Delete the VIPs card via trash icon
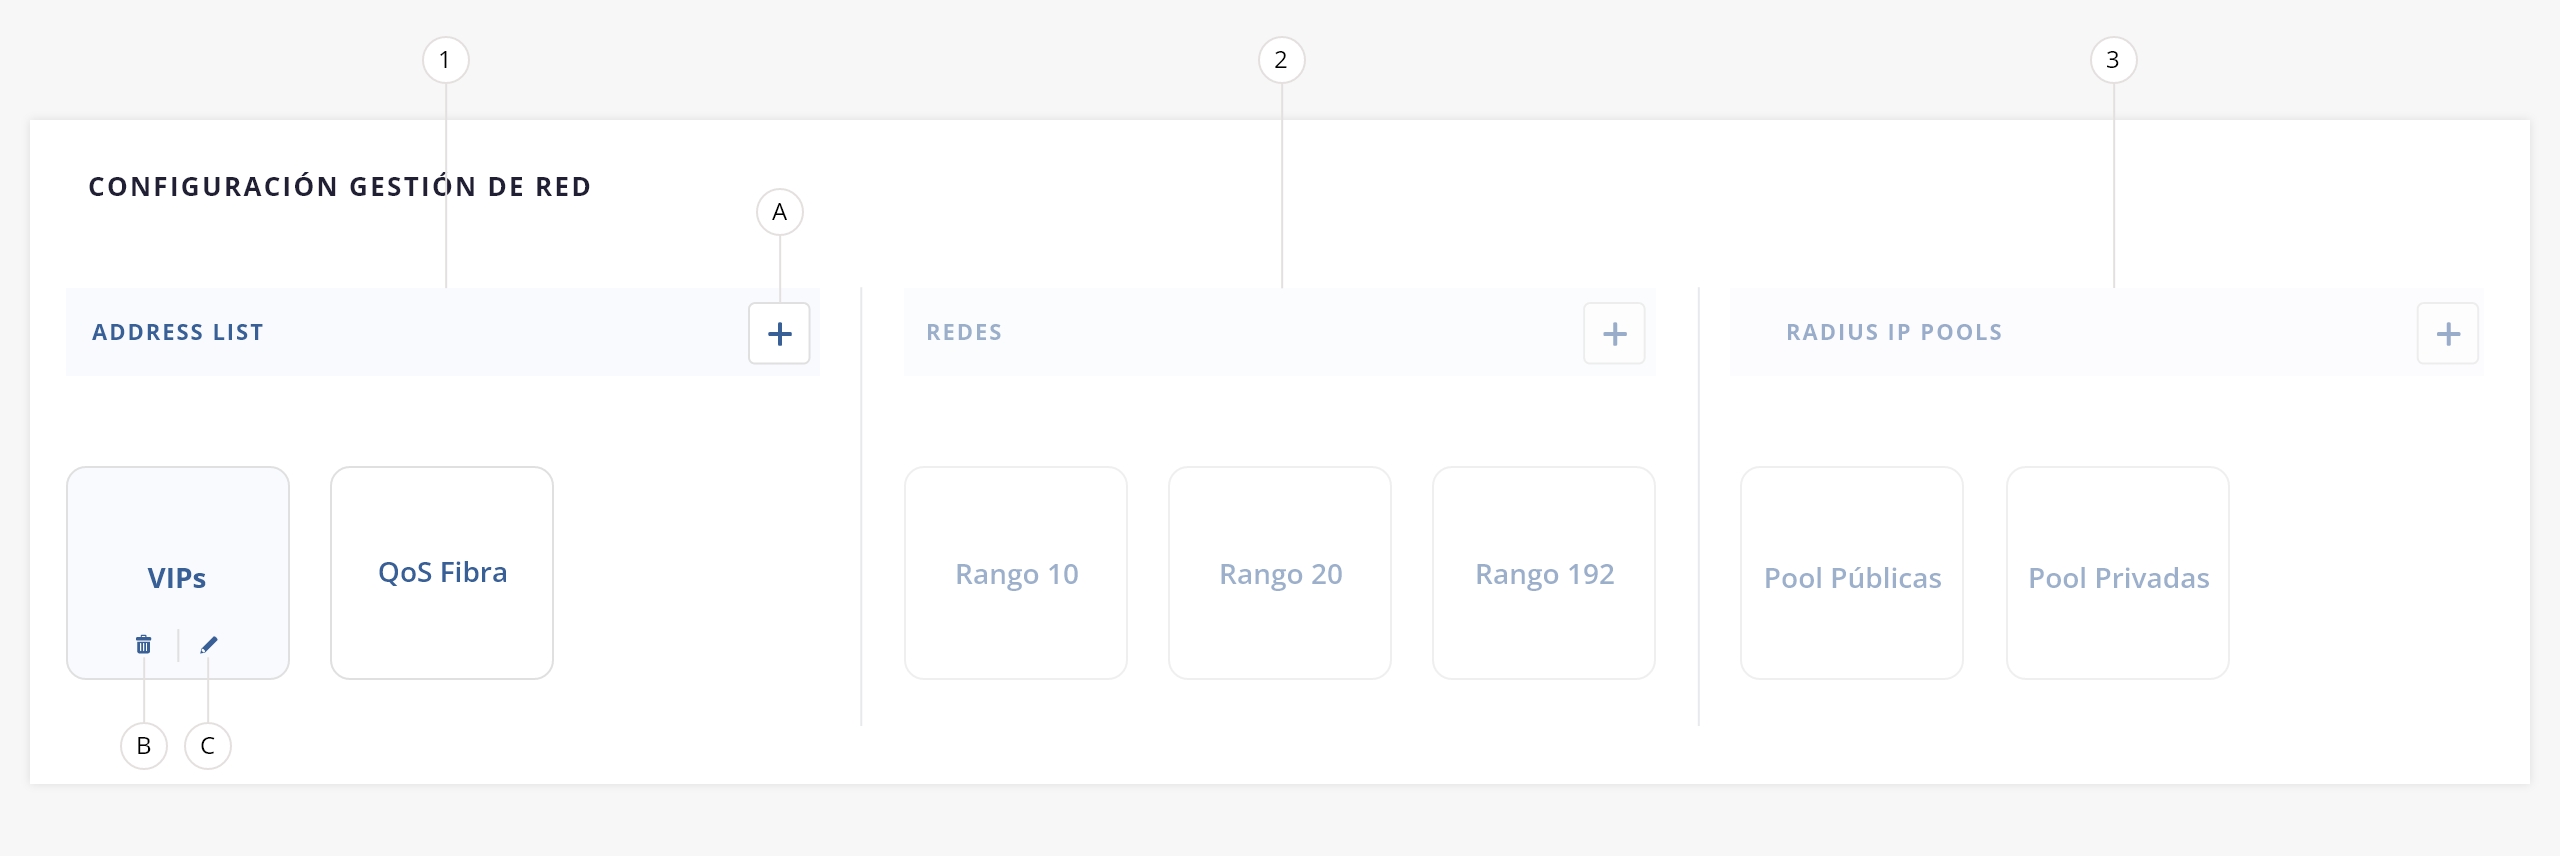2560x856 pixels. 144,645
